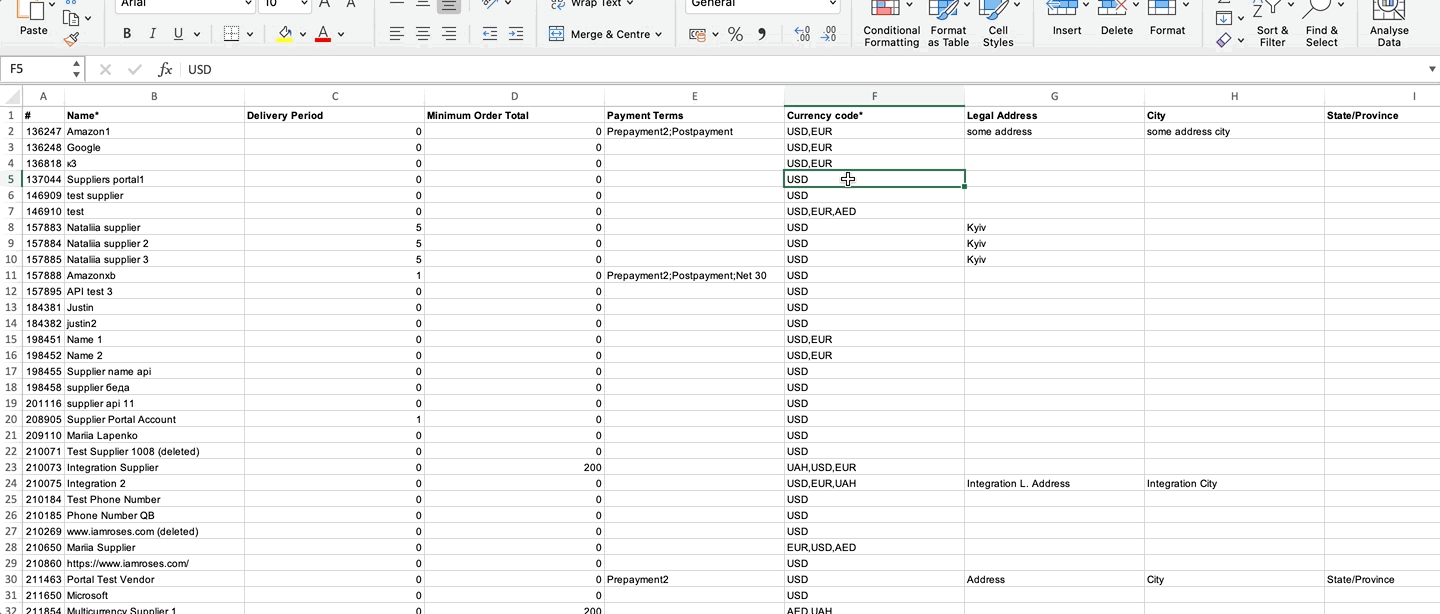
Task: Open the font name Arial combo box
Action: 184,4
